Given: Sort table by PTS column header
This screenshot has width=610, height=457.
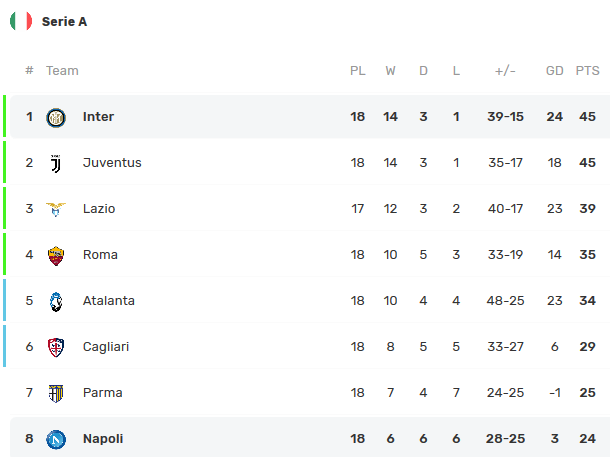Looking at the screenshot, I should 587,71.
